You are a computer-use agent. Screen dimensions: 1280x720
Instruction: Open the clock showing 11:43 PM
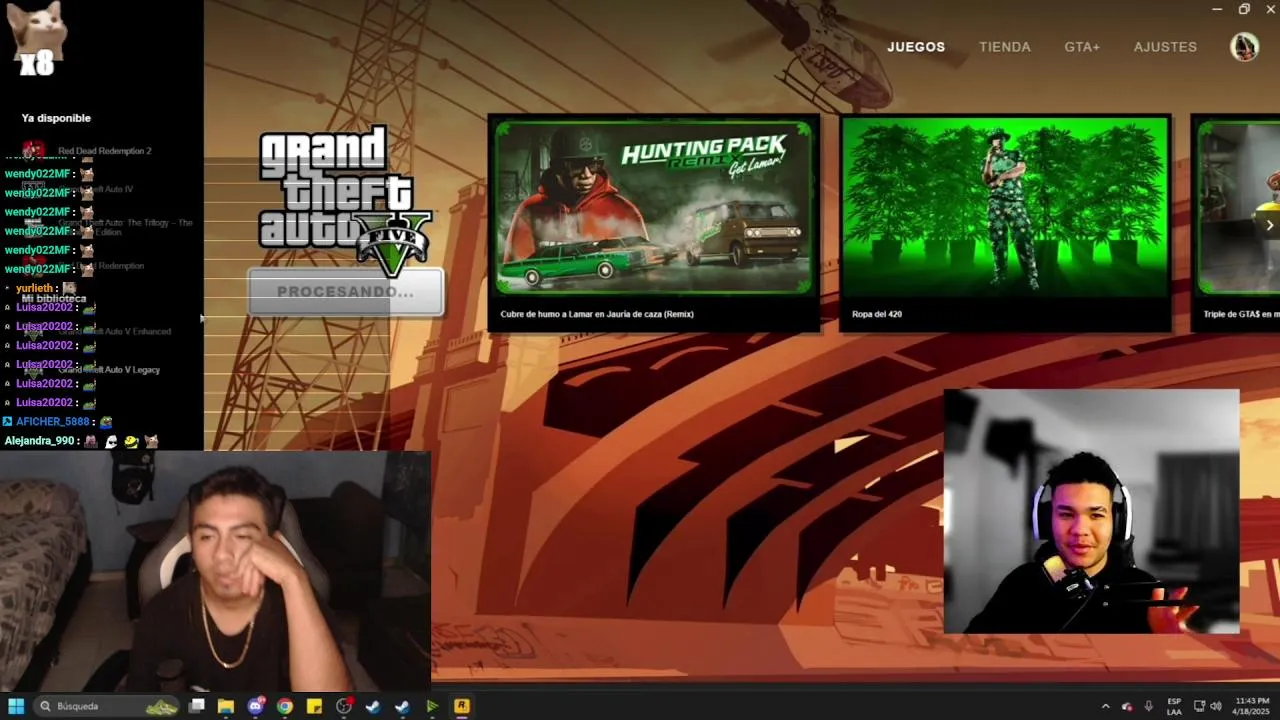click(x=1252, y=706)
